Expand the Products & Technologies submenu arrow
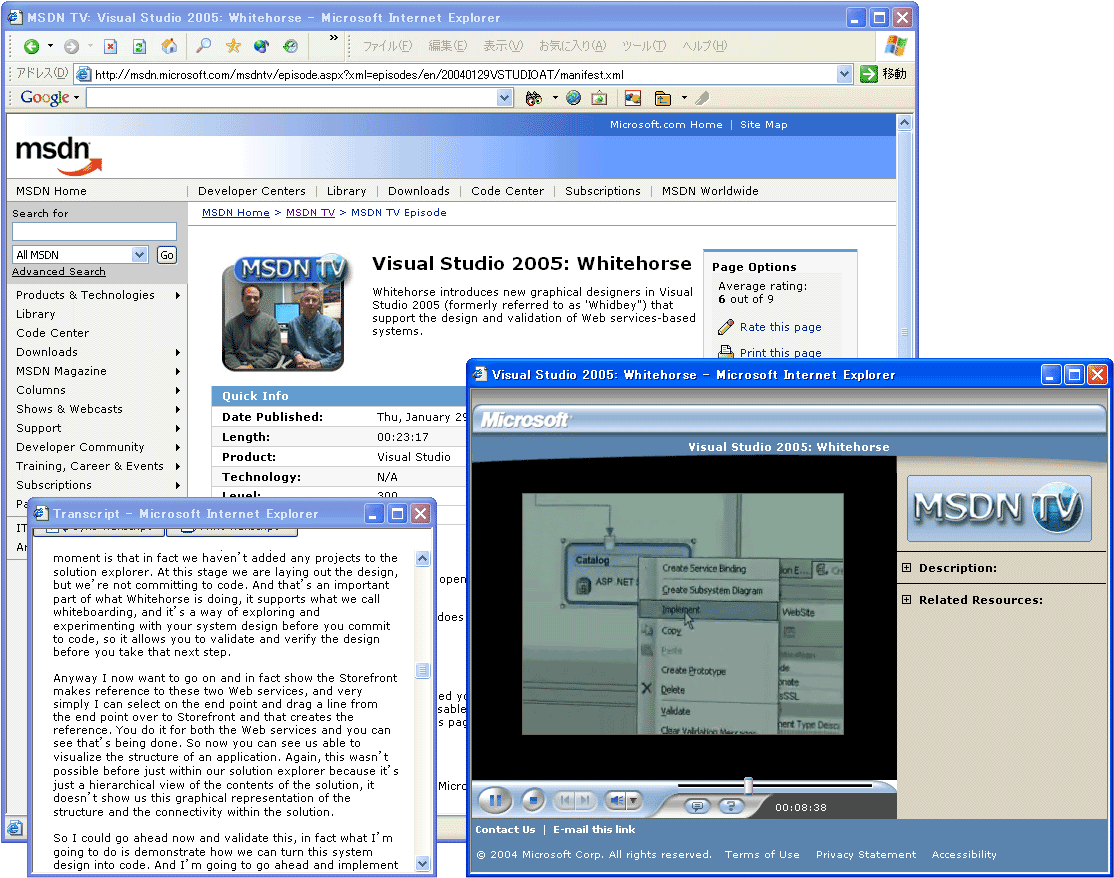1114x878 pixels. (178, 295)
